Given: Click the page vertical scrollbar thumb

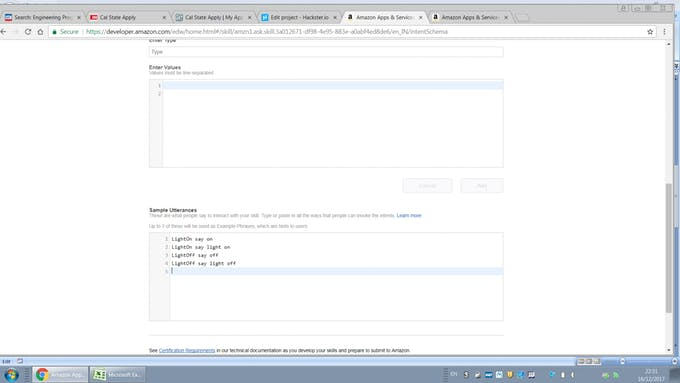Looking at the screenshot, I should pyautogui.click(x=668, y=247).
